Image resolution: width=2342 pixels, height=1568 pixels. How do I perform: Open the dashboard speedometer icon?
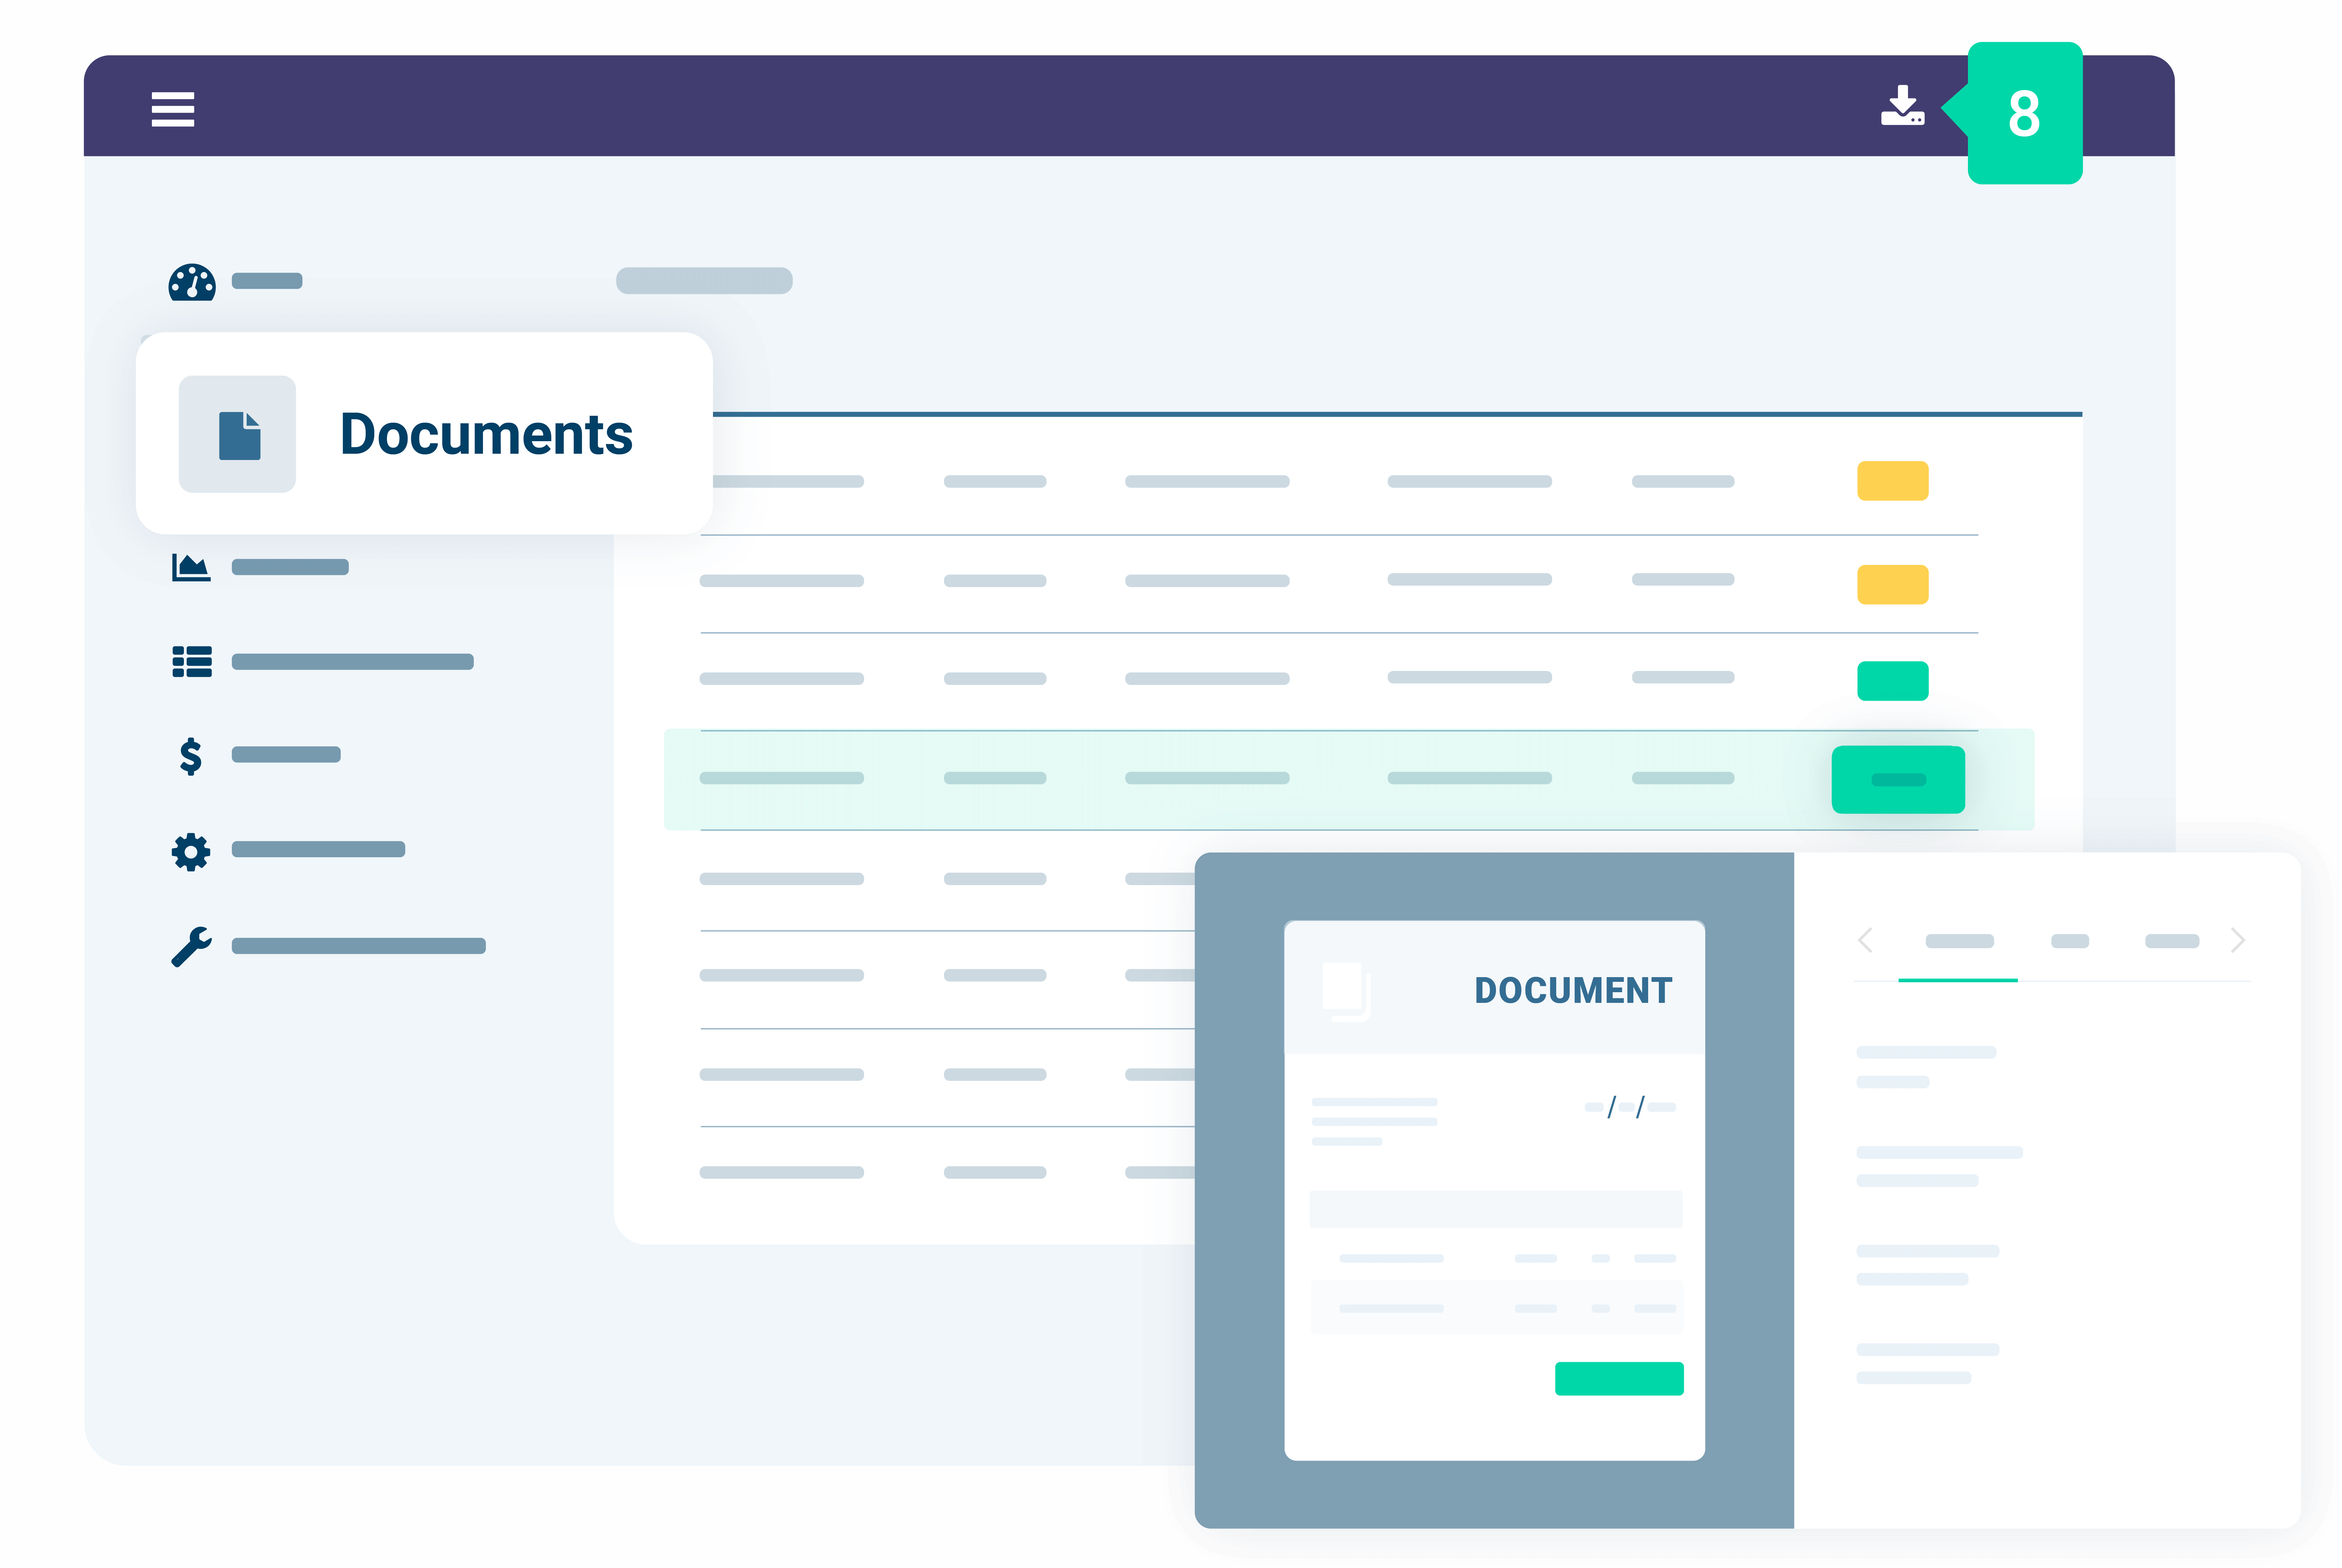pyautogui.click(x=192, y=282)
